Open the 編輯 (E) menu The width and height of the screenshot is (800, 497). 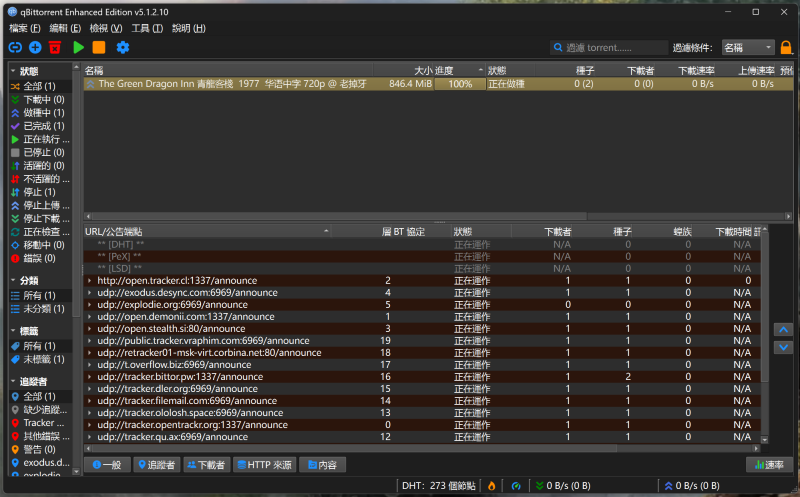65,29
